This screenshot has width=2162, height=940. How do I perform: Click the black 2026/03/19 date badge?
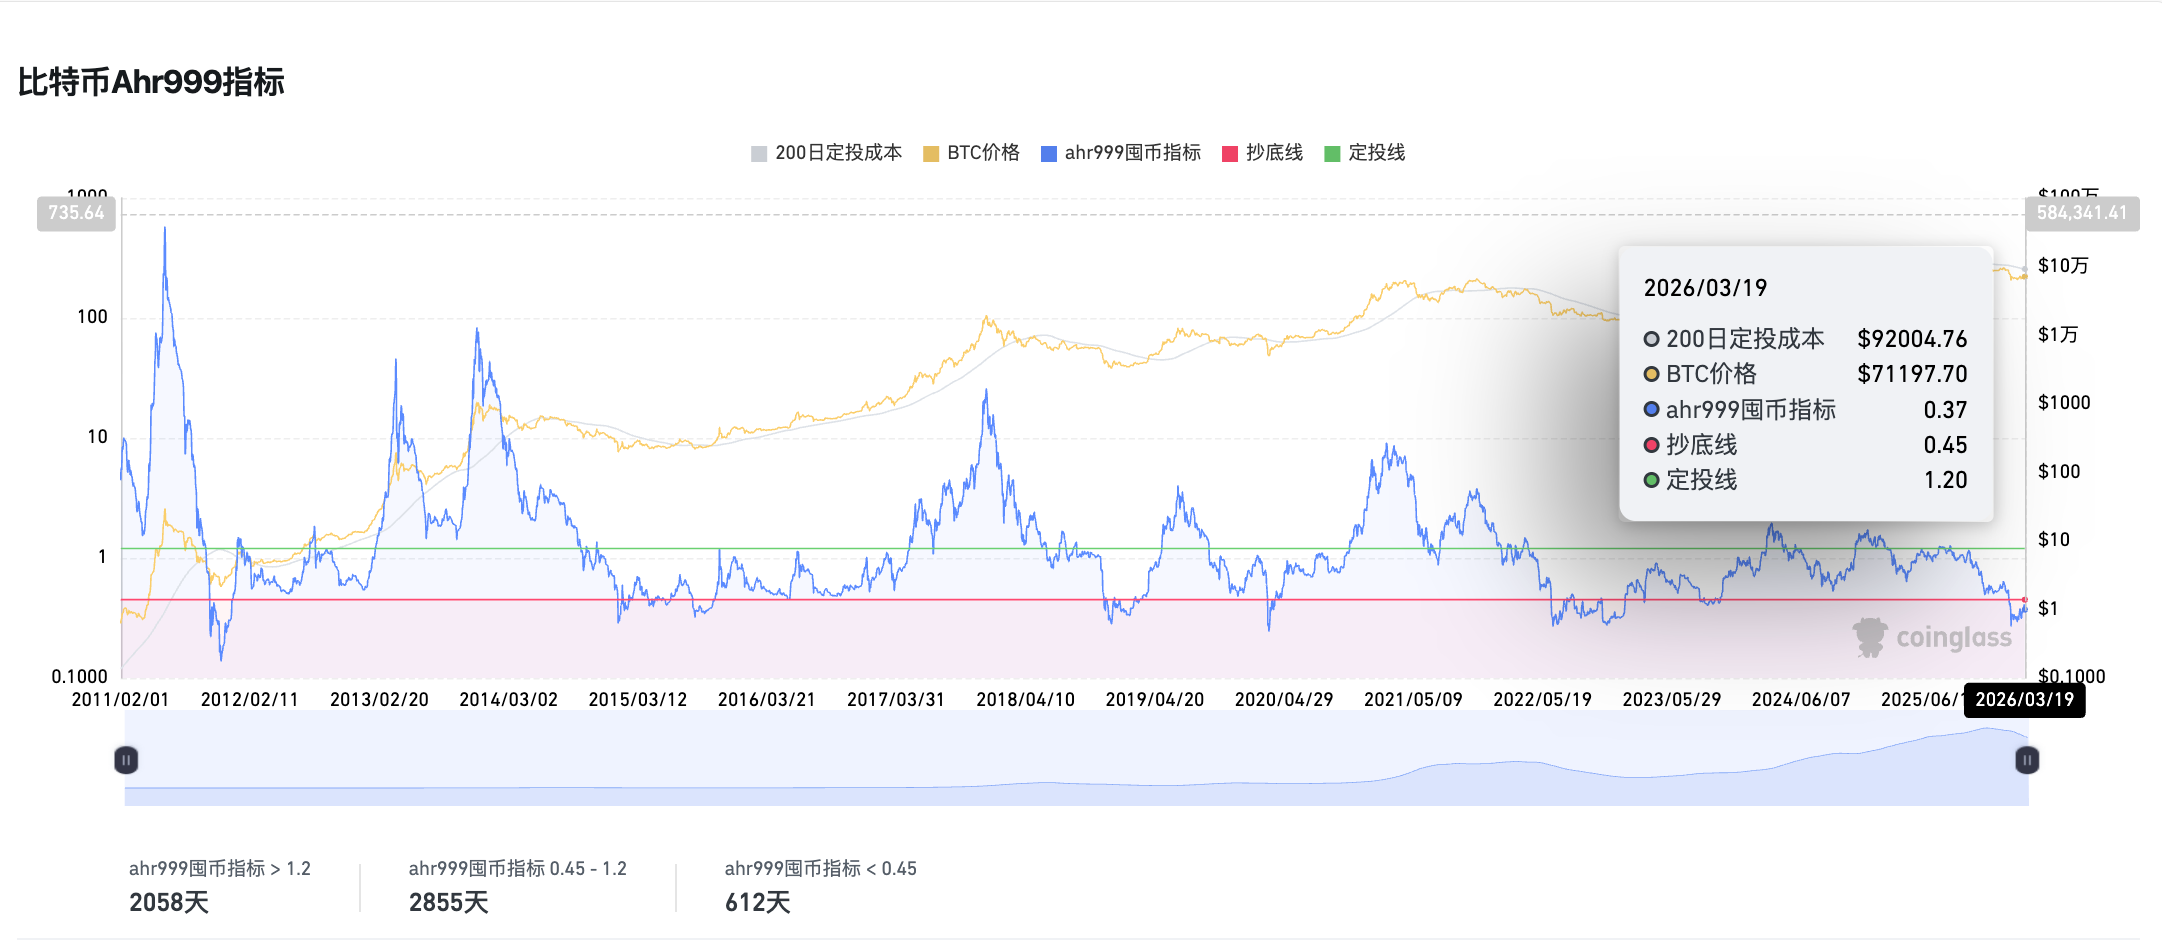[2024, 701]
